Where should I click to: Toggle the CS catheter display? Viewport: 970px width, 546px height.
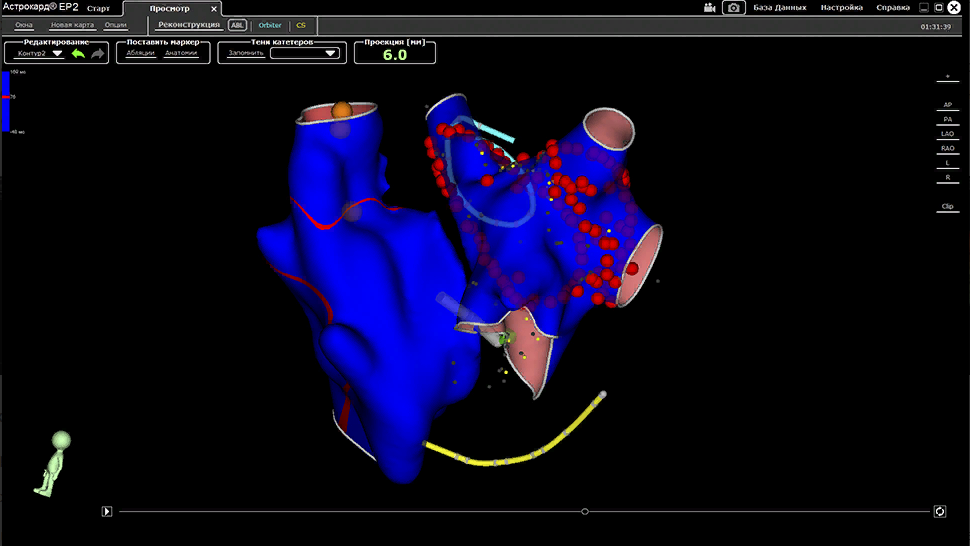[x=300, y=24]
